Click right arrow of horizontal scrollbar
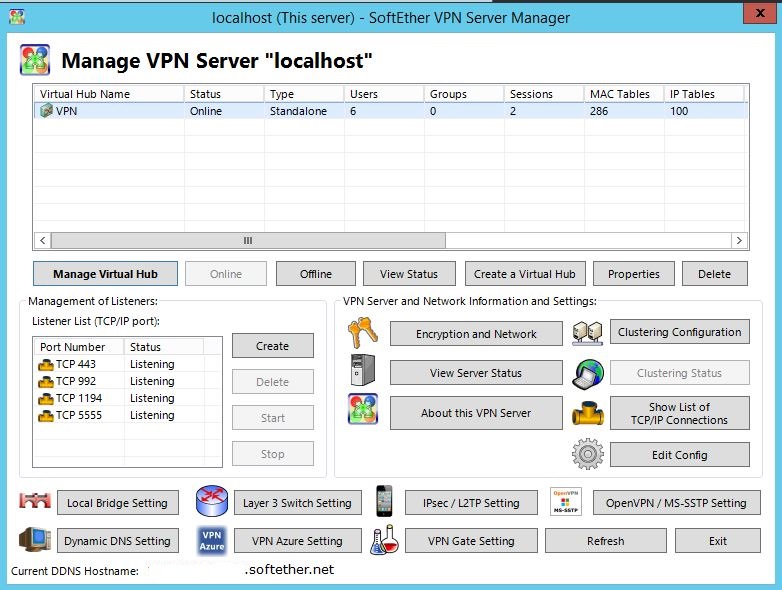Viewport: 782px width, 590px height. tap(739, 241)
